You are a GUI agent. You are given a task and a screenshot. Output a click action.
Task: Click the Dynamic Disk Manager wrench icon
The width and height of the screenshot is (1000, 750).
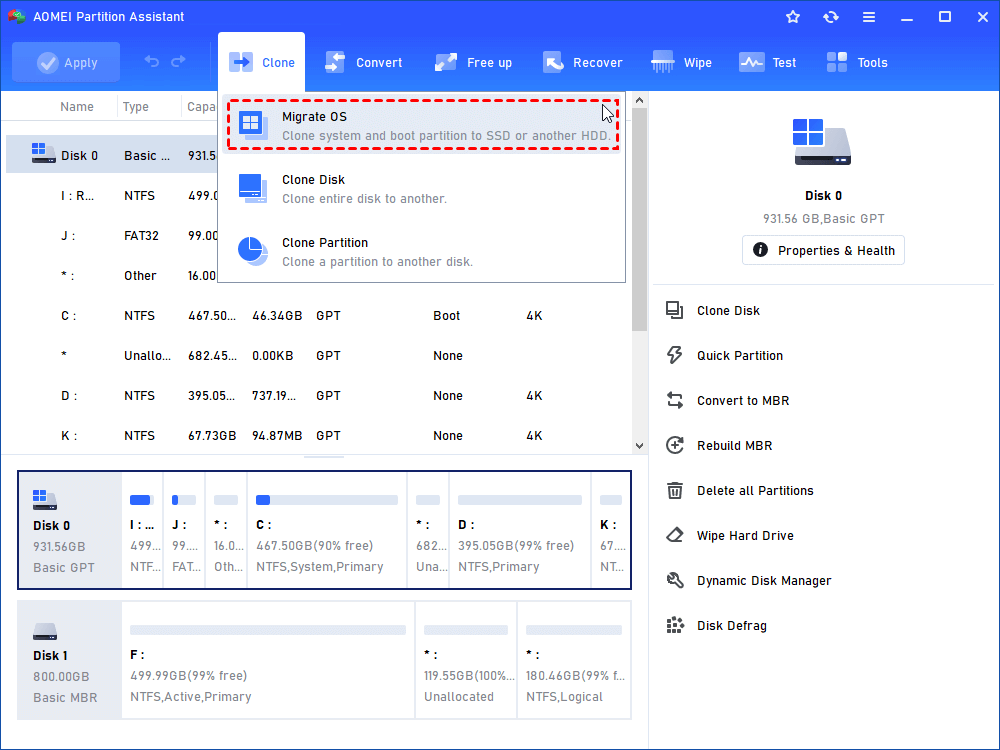(x=675, y=580)
